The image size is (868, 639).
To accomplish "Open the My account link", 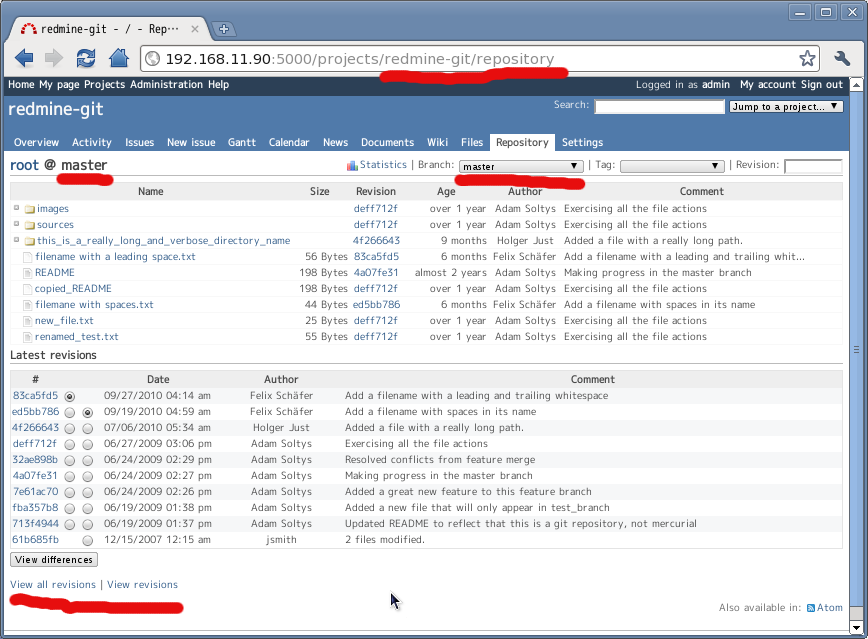I will click(768, 84).
